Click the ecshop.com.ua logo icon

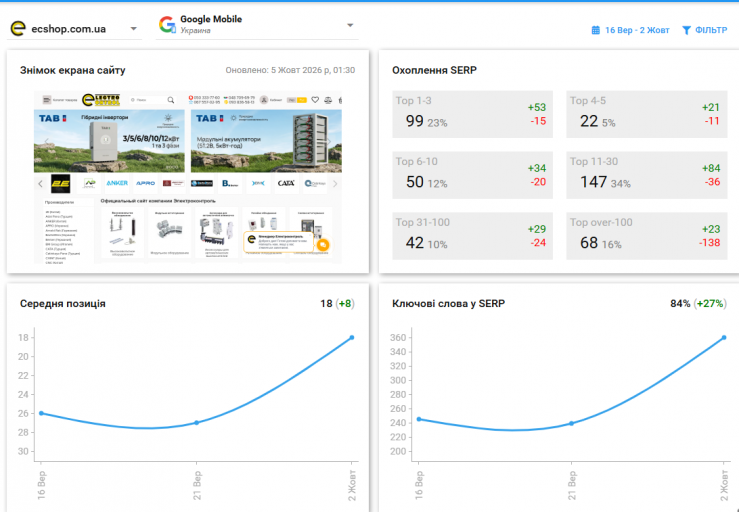coord(18,29)
